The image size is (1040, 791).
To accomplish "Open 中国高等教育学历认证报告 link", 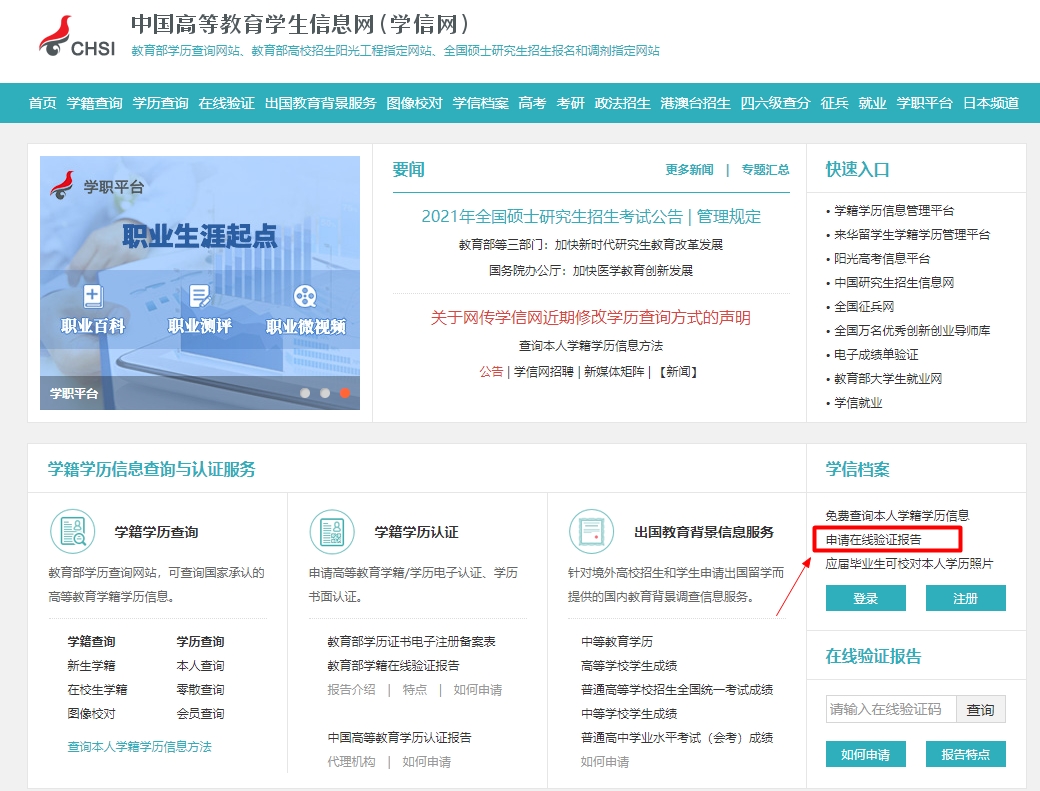I will (399, 738).
